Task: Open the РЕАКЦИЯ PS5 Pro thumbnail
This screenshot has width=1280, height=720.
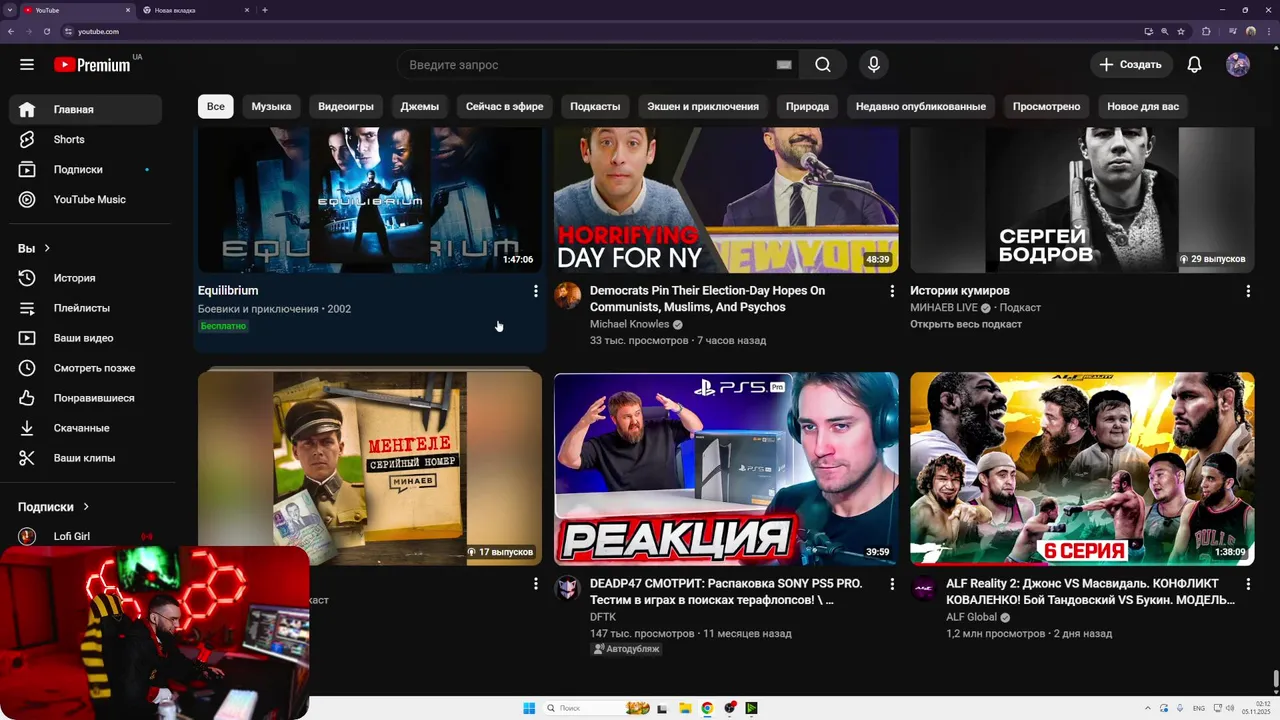Action: coord(726,468)
